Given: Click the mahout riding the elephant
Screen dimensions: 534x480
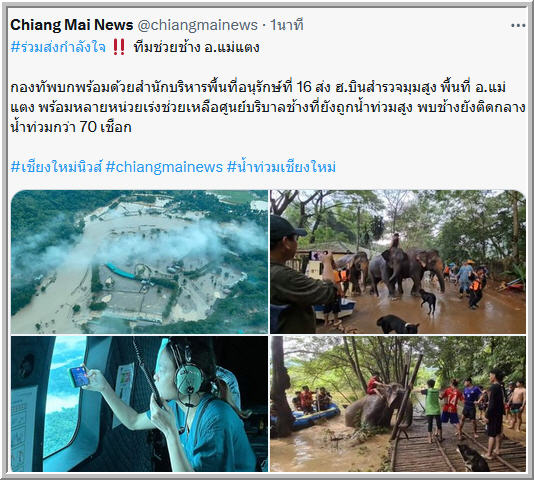Looking at the screenshot, I should tap(395, 242).
